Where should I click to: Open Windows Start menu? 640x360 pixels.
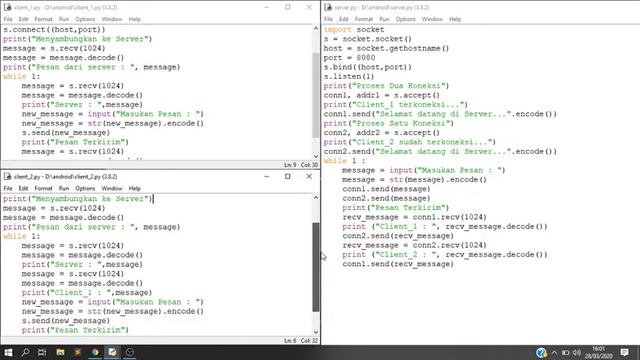(8, 352)
